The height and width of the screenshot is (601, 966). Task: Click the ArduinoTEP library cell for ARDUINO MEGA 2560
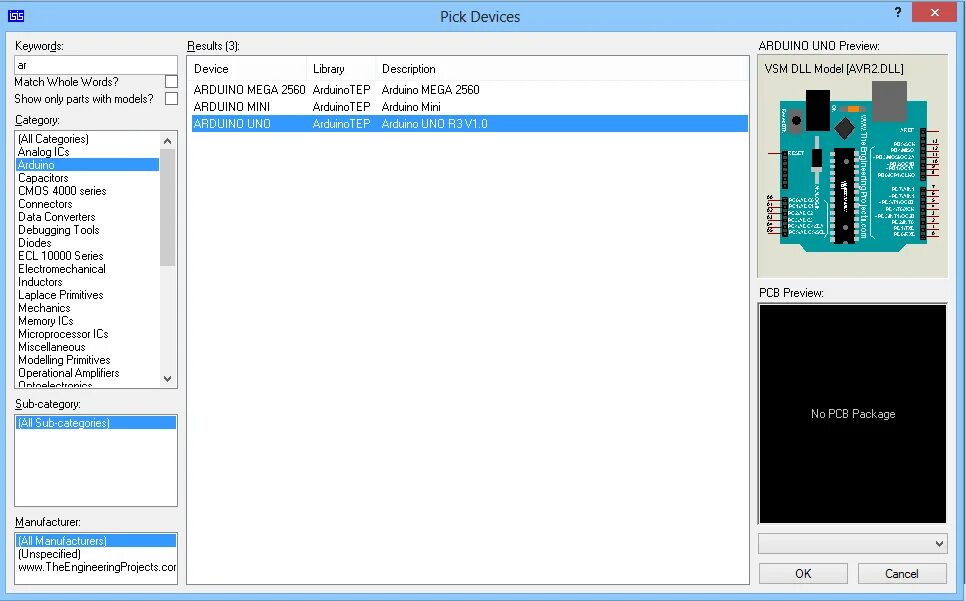coord(341,89)
